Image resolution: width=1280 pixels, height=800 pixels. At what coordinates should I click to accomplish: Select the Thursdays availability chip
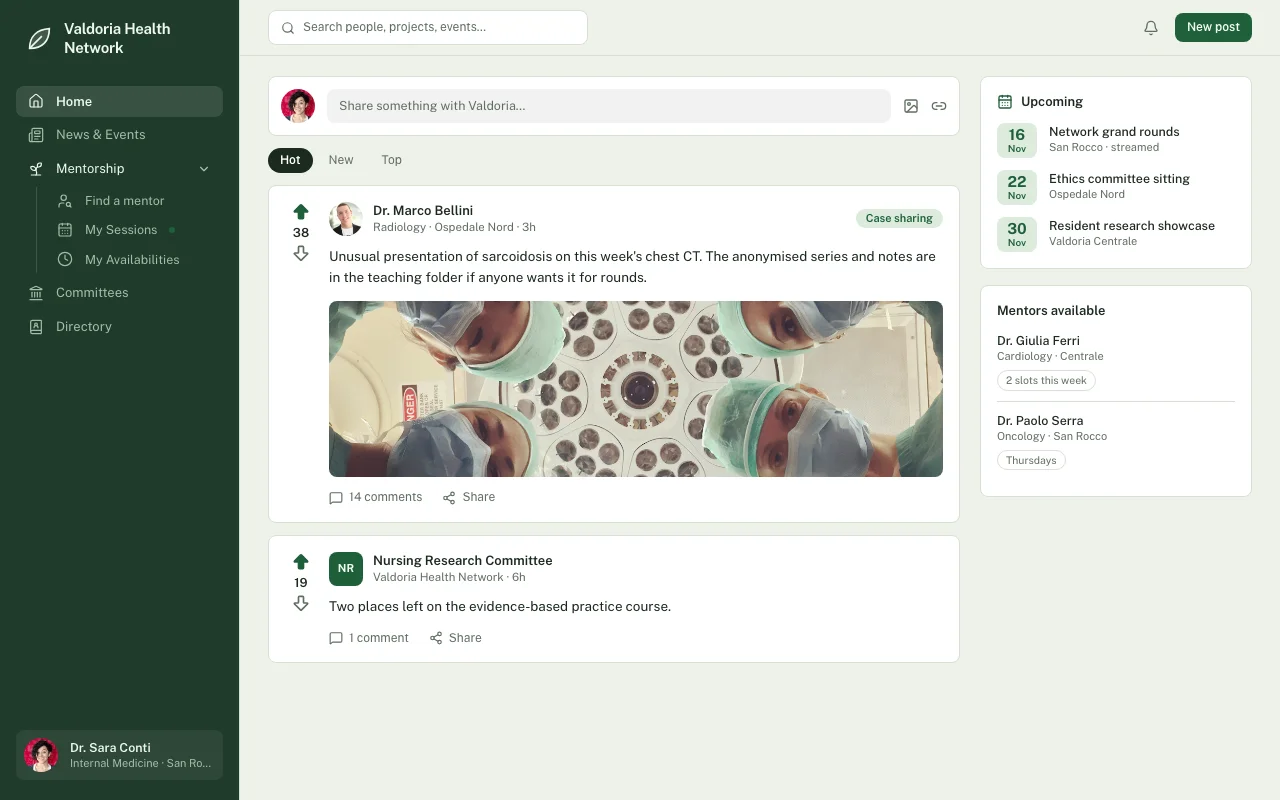click(1031, 461)
